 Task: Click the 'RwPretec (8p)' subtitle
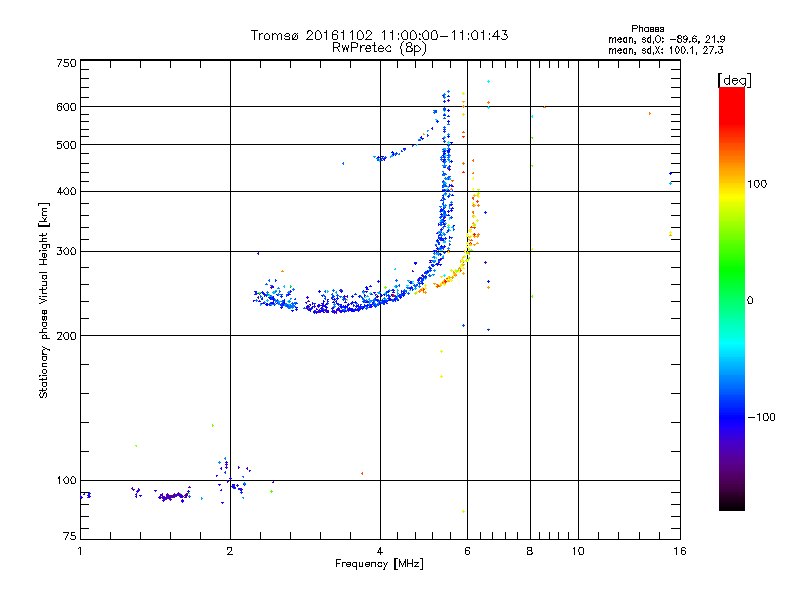pos(379,48)
